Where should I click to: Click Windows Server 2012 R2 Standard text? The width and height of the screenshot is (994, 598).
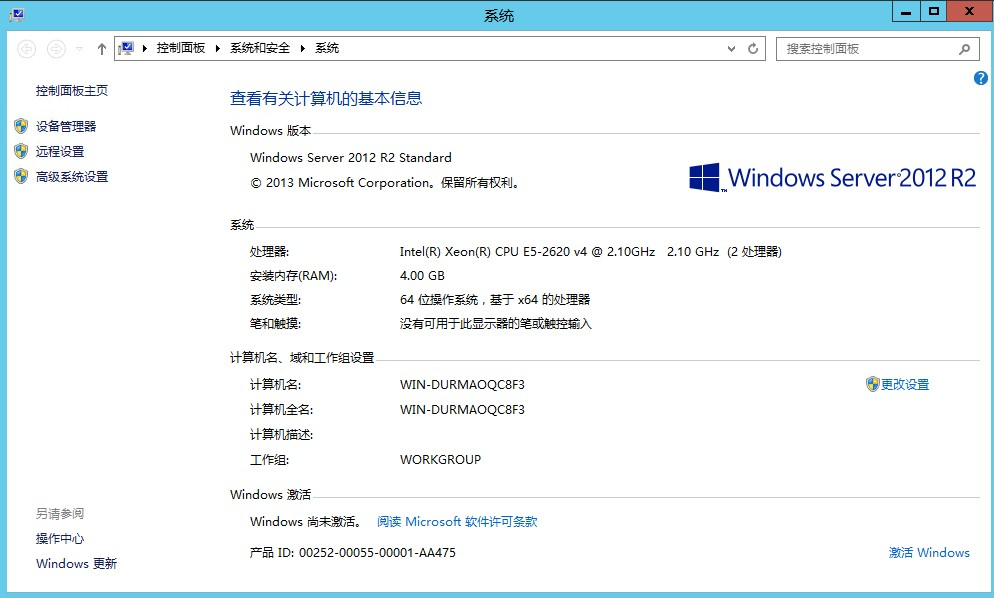(351, 157)
